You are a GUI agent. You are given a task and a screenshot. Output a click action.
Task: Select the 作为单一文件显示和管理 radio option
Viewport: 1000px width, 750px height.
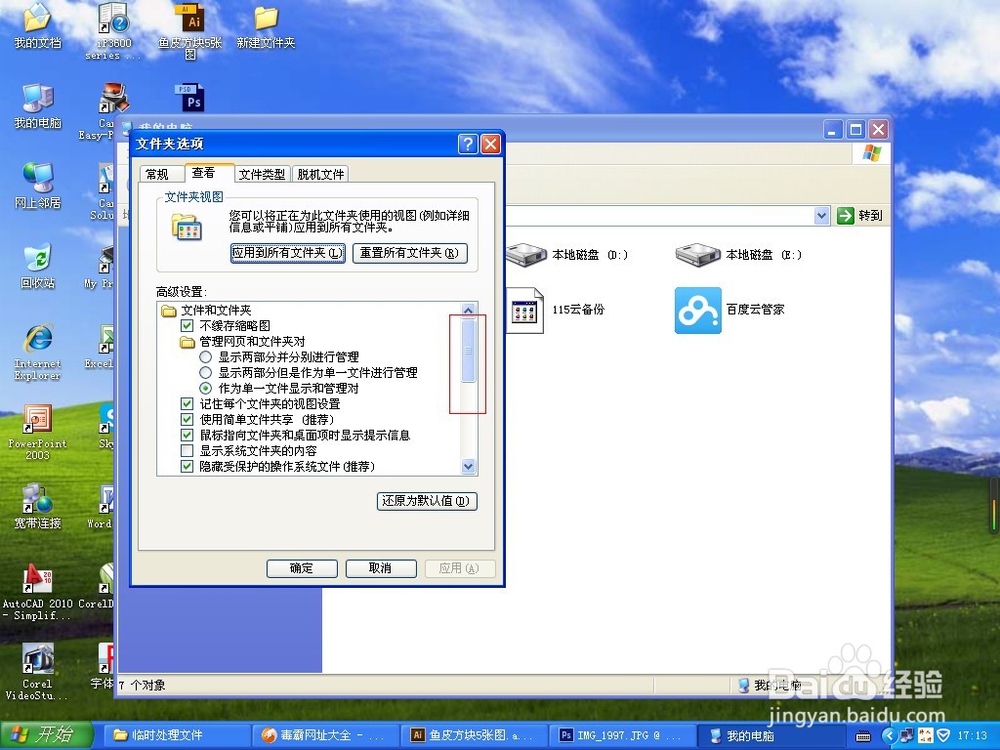coord(207,388)
